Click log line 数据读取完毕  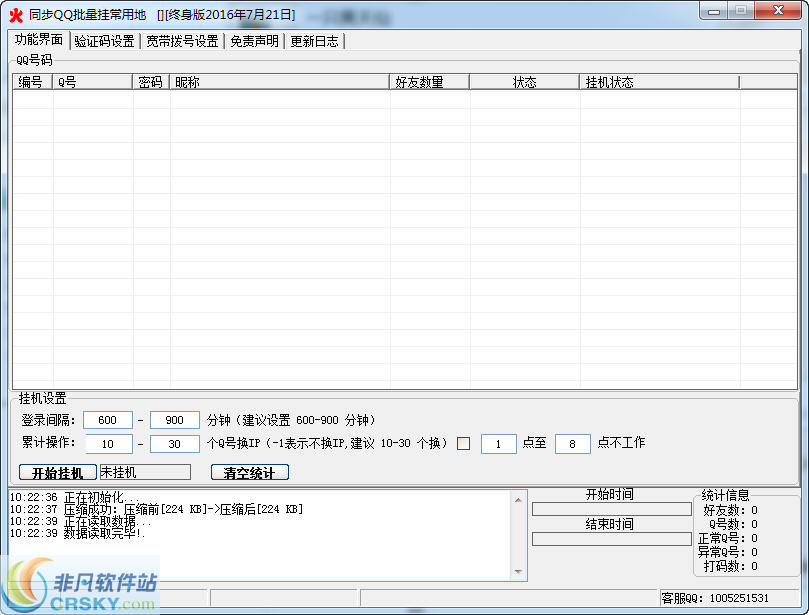coord(78,533)
